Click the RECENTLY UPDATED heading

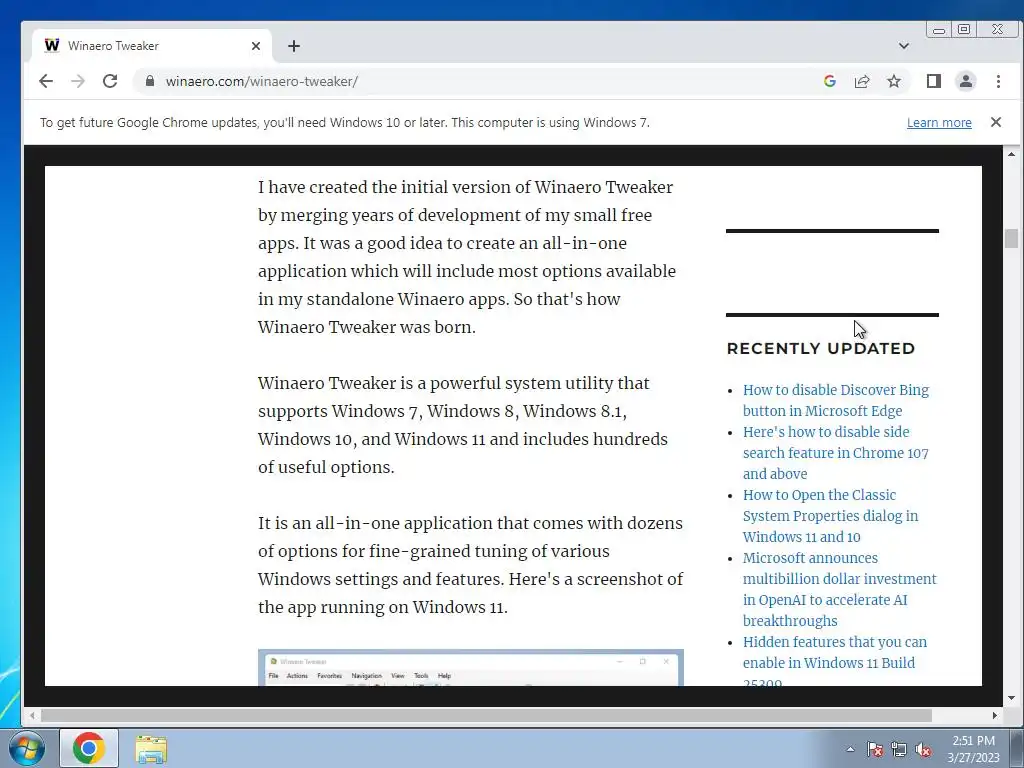(821, 349)
